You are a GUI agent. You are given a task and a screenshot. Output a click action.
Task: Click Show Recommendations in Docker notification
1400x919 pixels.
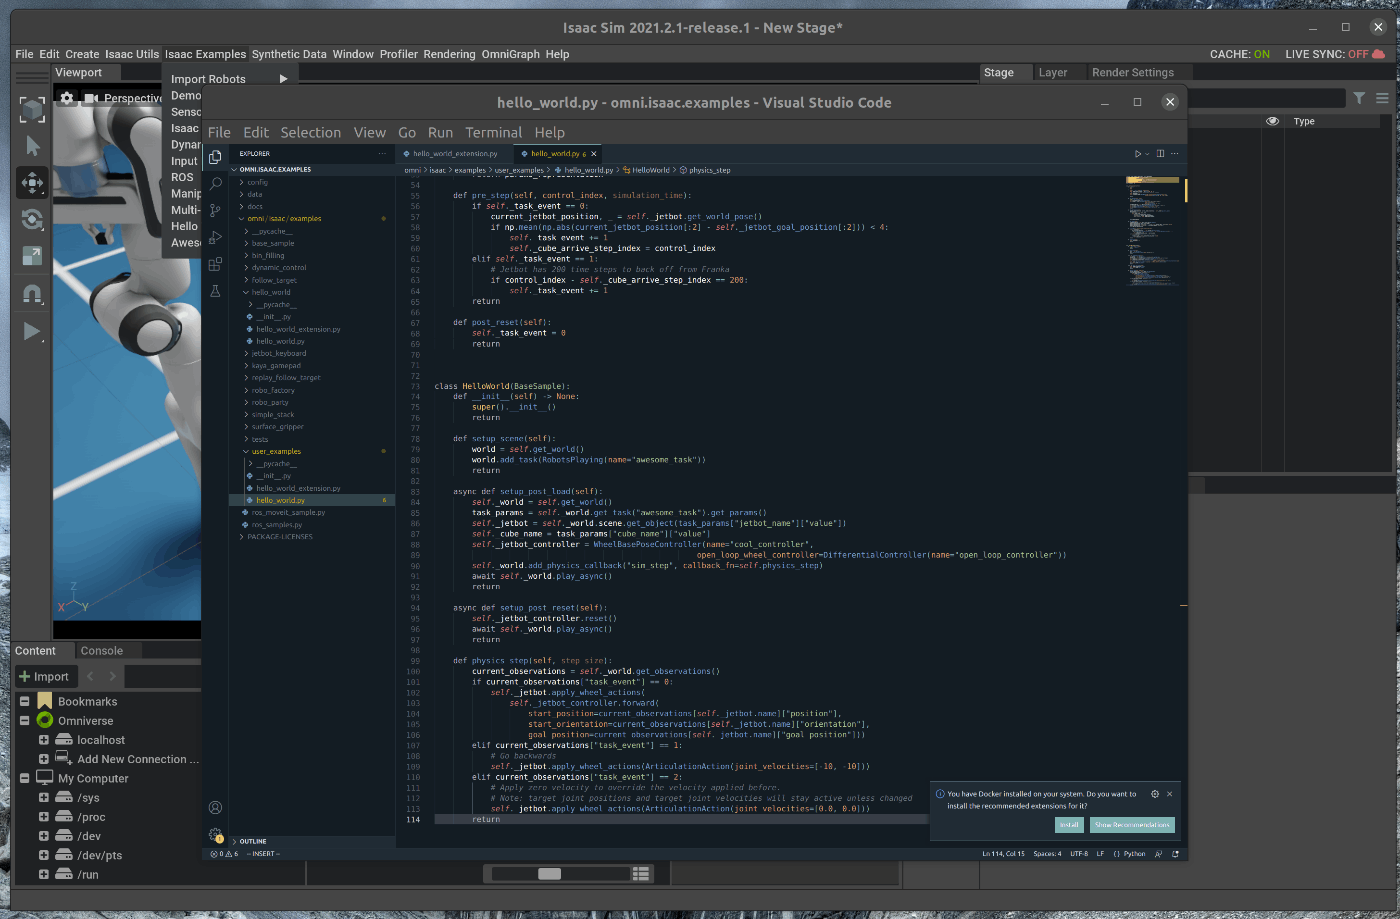(x=1132, y=825)
